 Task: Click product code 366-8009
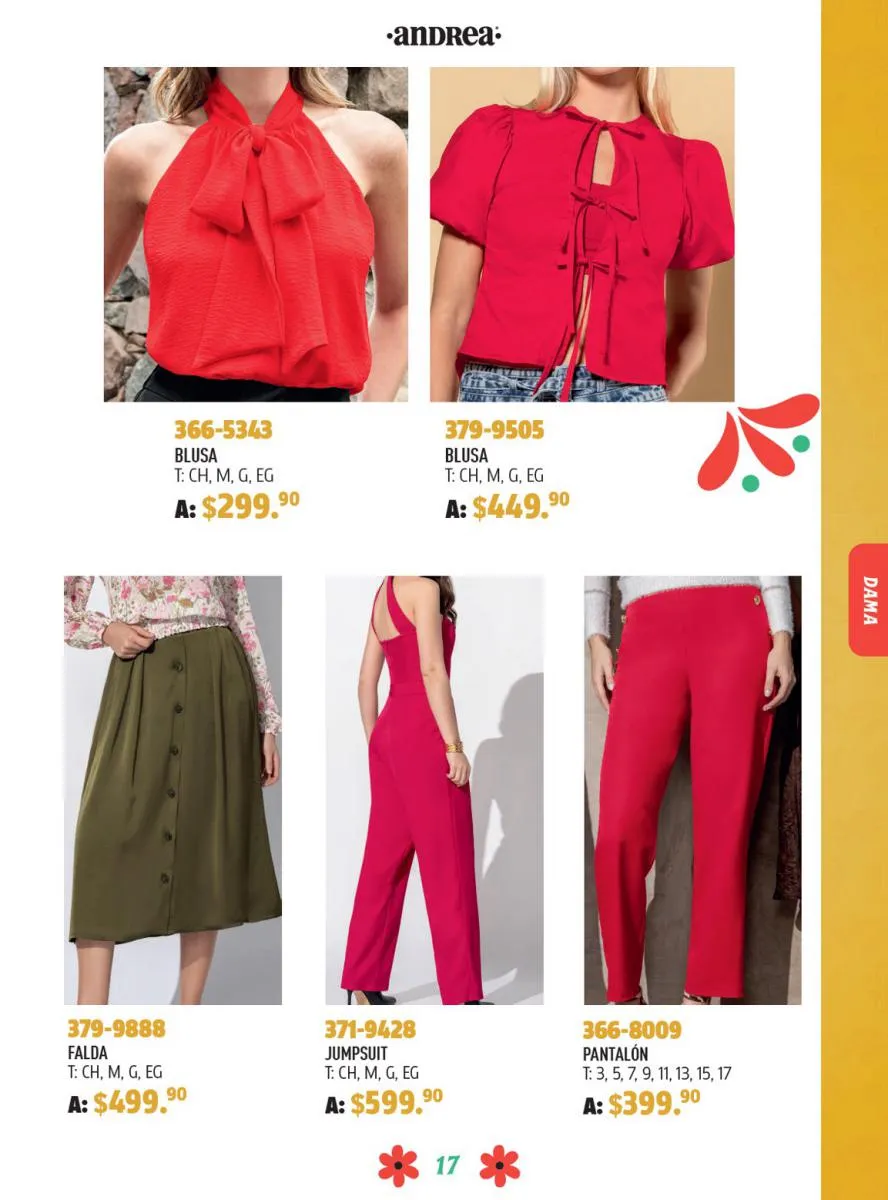click(x=632, y=1029)
